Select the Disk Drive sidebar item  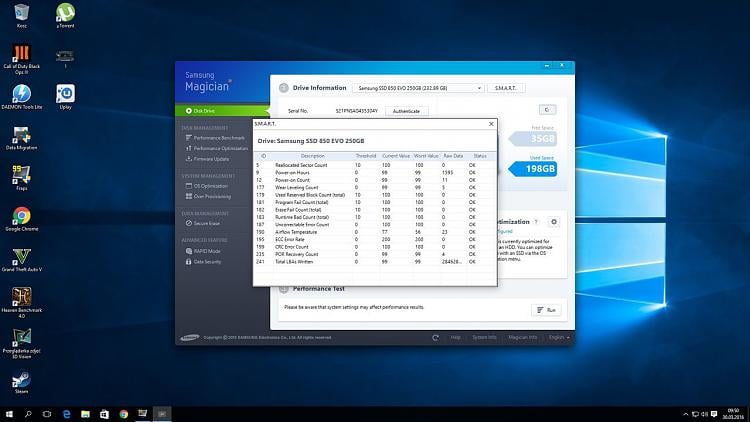click(x=222, y=111)
